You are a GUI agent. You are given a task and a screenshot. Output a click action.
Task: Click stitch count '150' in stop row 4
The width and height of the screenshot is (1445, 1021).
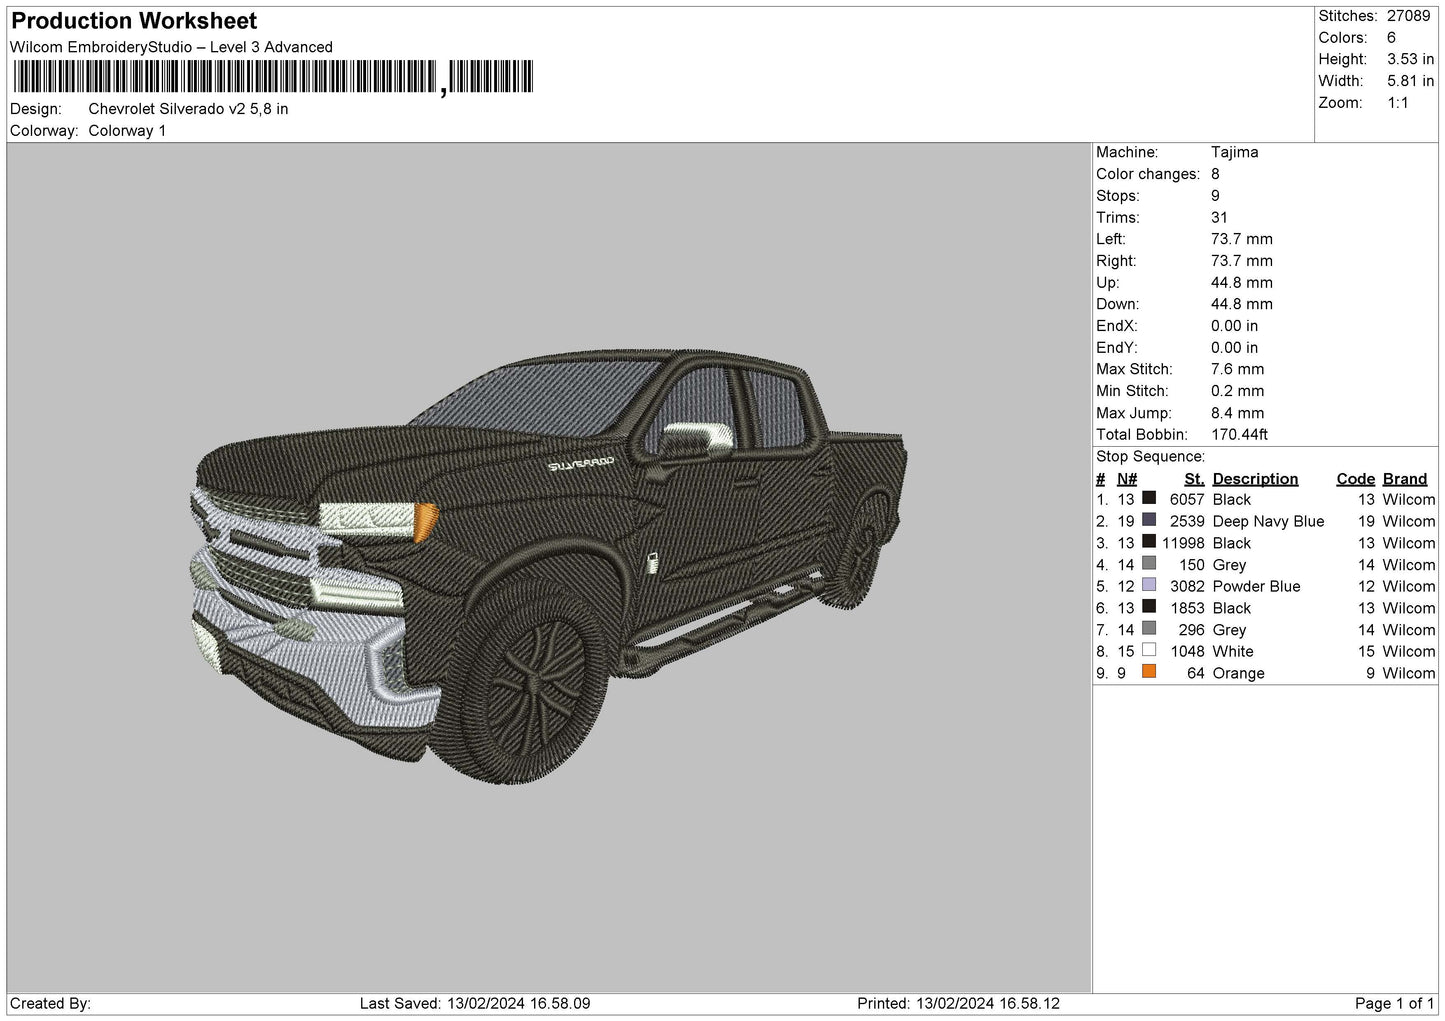(x=1192, y=564)
